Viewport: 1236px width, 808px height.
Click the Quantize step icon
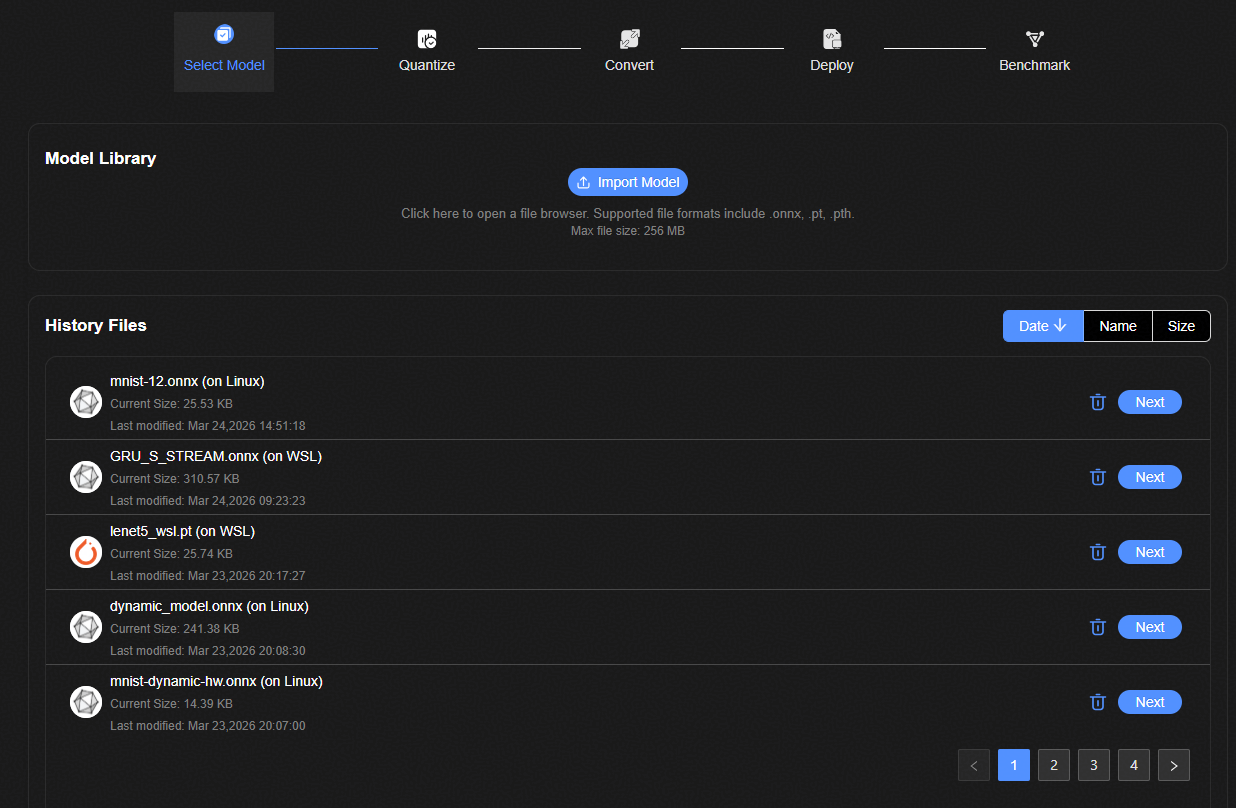[x=427, y=40]
